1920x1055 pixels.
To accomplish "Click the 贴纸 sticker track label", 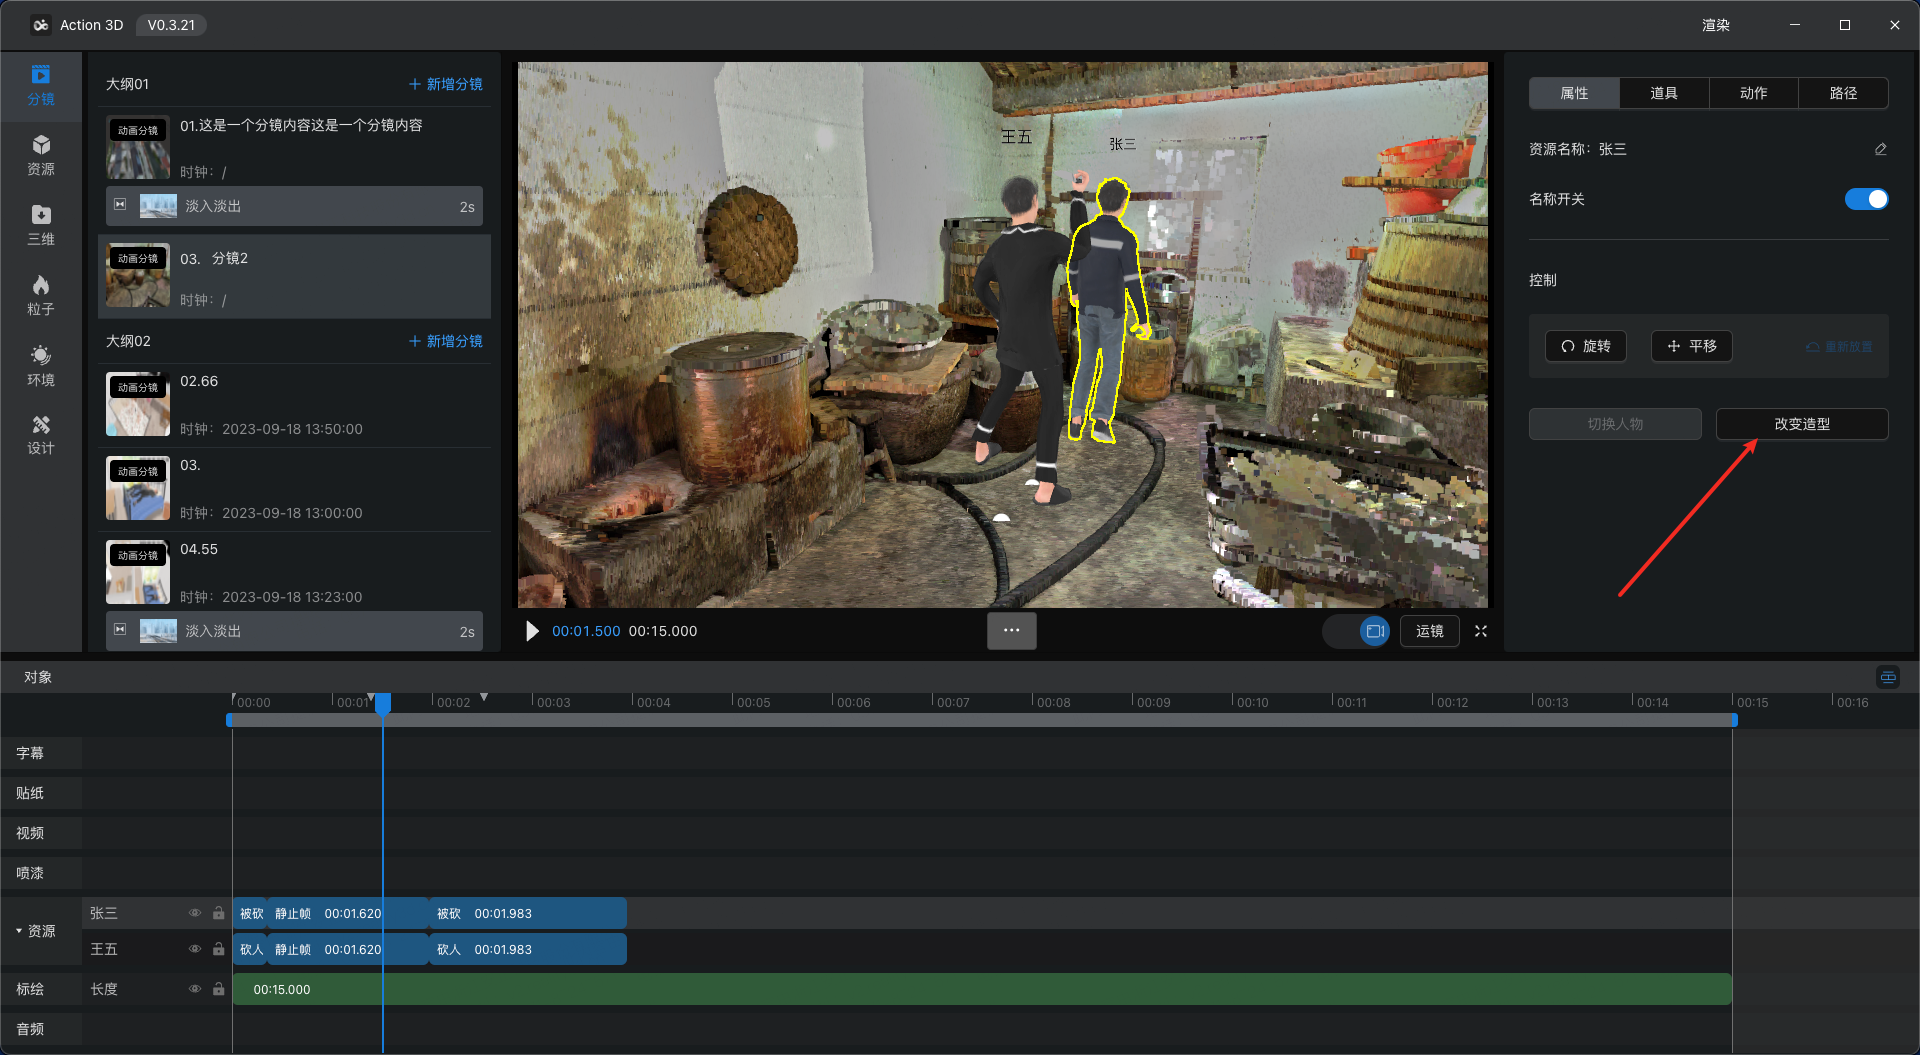I will click(x=30, y=793).
